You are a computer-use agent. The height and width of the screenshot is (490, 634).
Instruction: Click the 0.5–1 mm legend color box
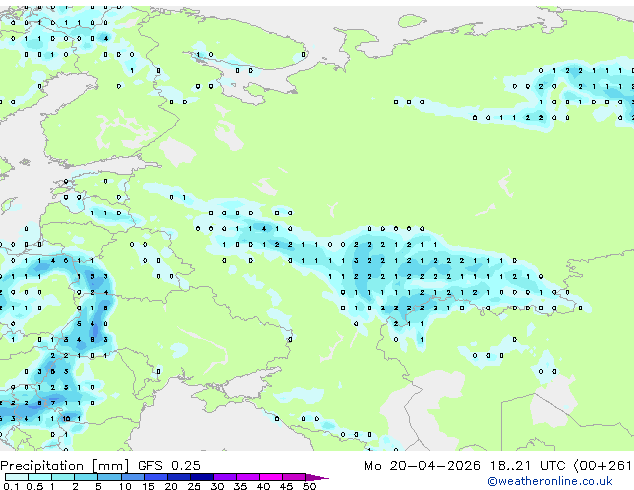tap(40, 477)
